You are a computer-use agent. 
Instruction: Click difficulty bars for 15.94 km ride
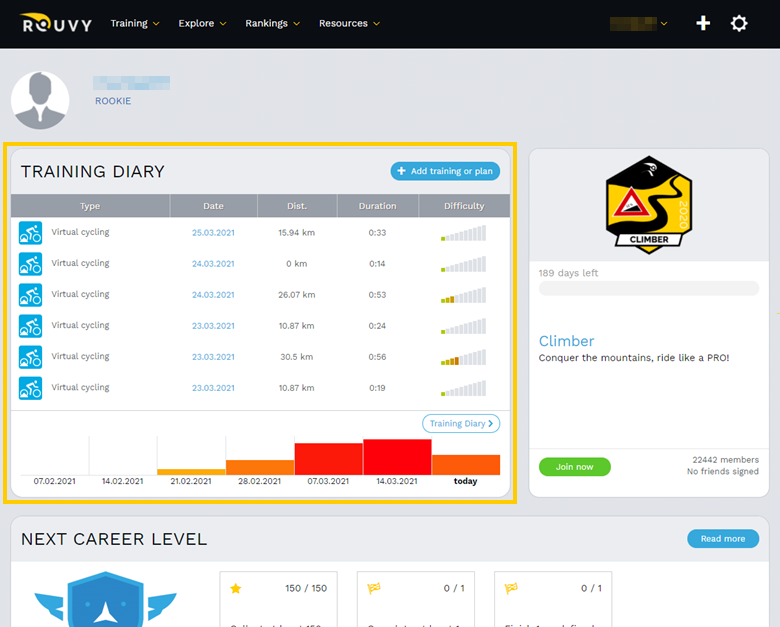point(463,233)
